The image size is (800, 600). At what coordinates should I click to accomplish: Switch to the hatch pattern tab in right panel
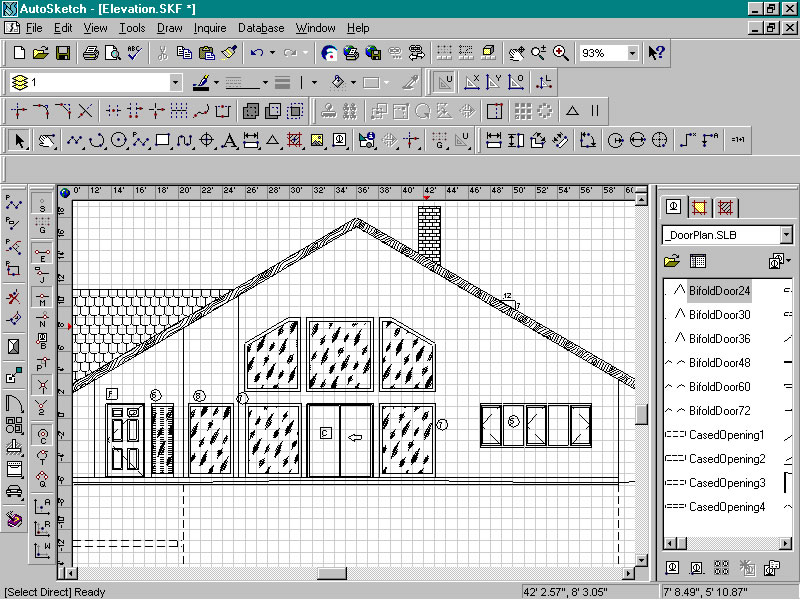click(725, 208)
